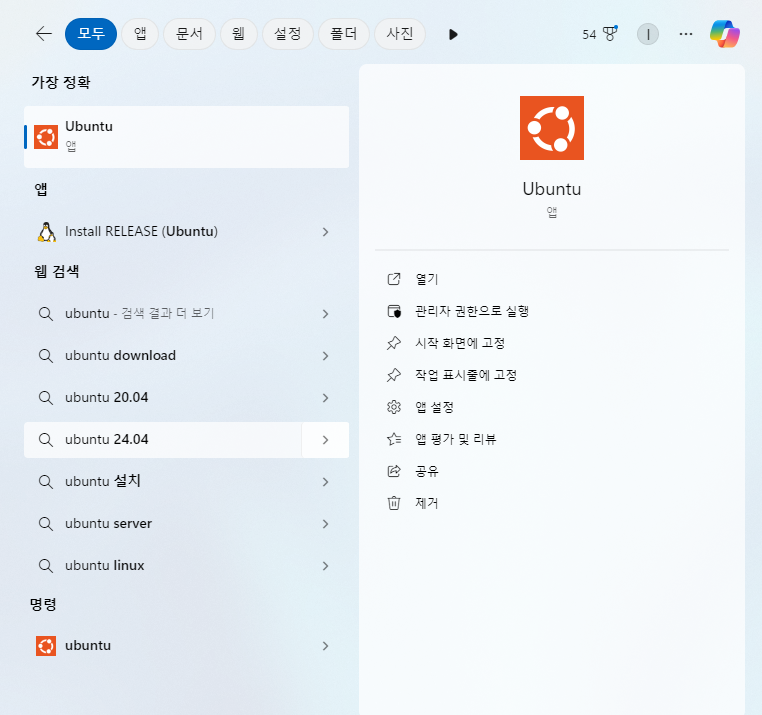Expand the chevron for ubuntu 검색 결과 더 보기

click(x=326, y=314)
